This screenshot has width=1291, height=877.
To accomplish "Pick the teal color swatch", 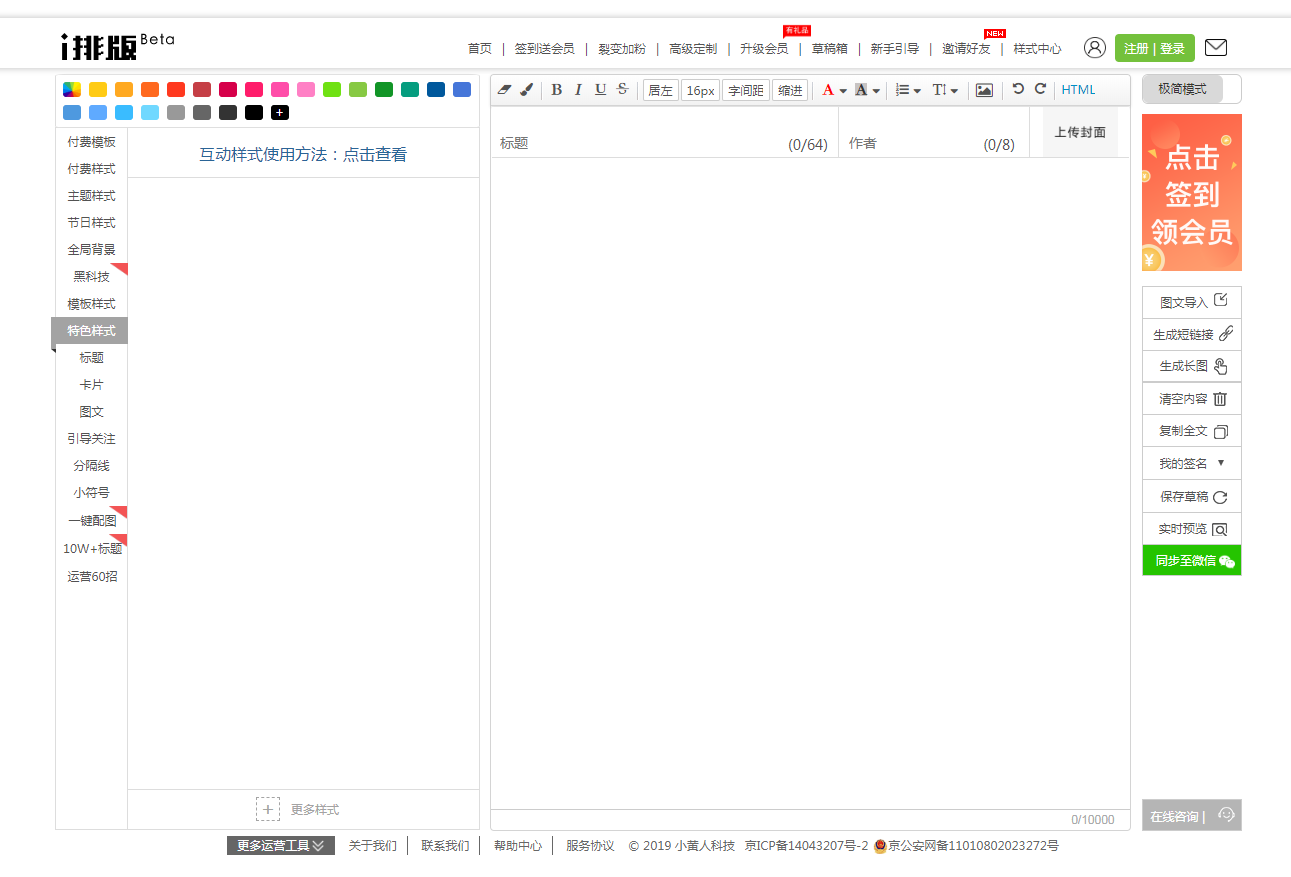I will click(410, 89).
